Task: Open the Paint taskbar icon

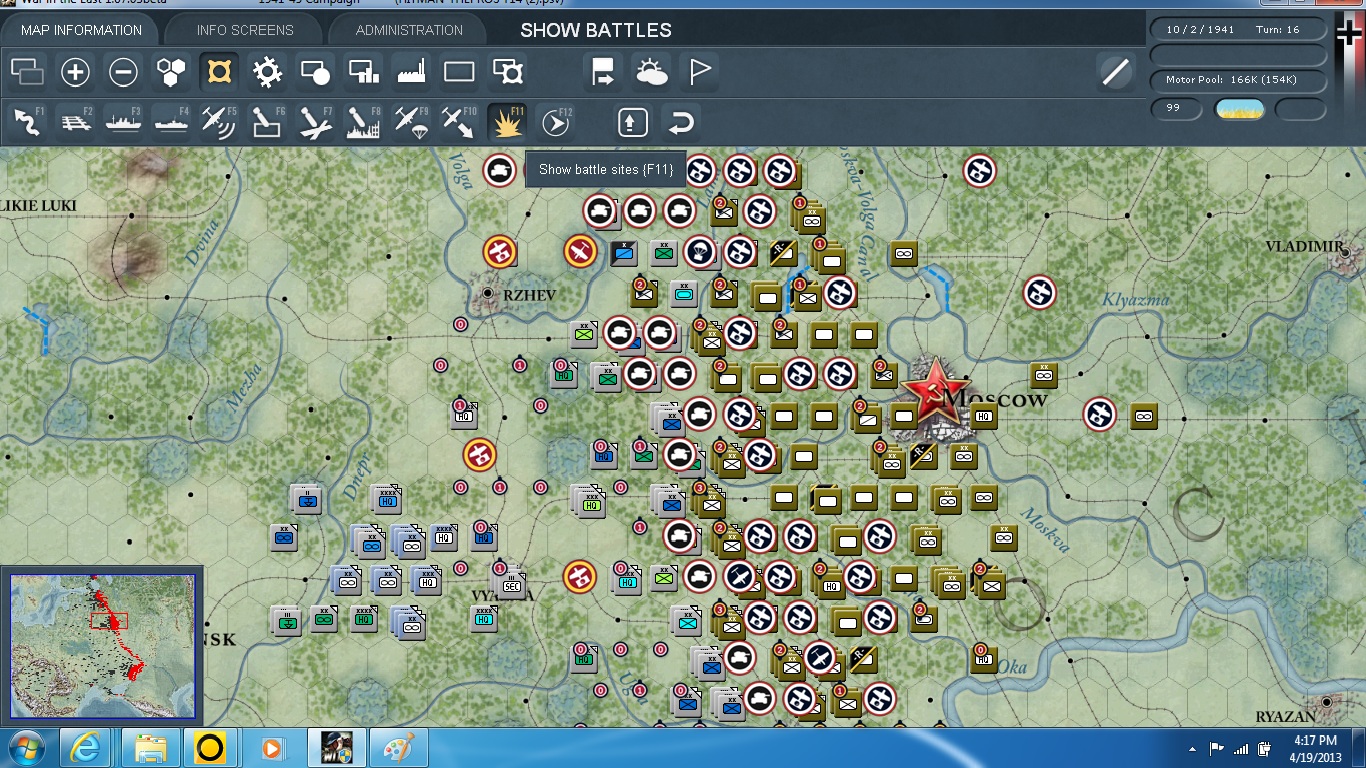Action: 399,748
